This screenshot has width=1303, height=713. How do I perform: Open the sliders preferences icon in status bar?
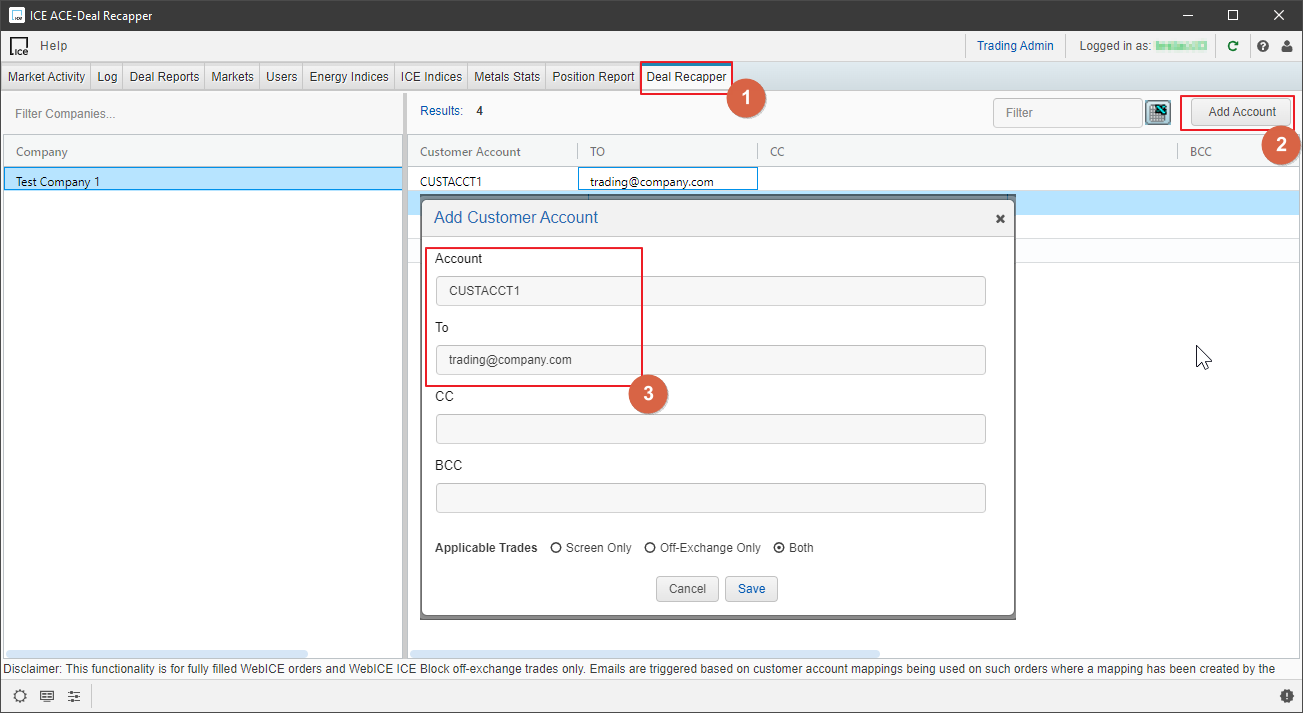[74, 696]
